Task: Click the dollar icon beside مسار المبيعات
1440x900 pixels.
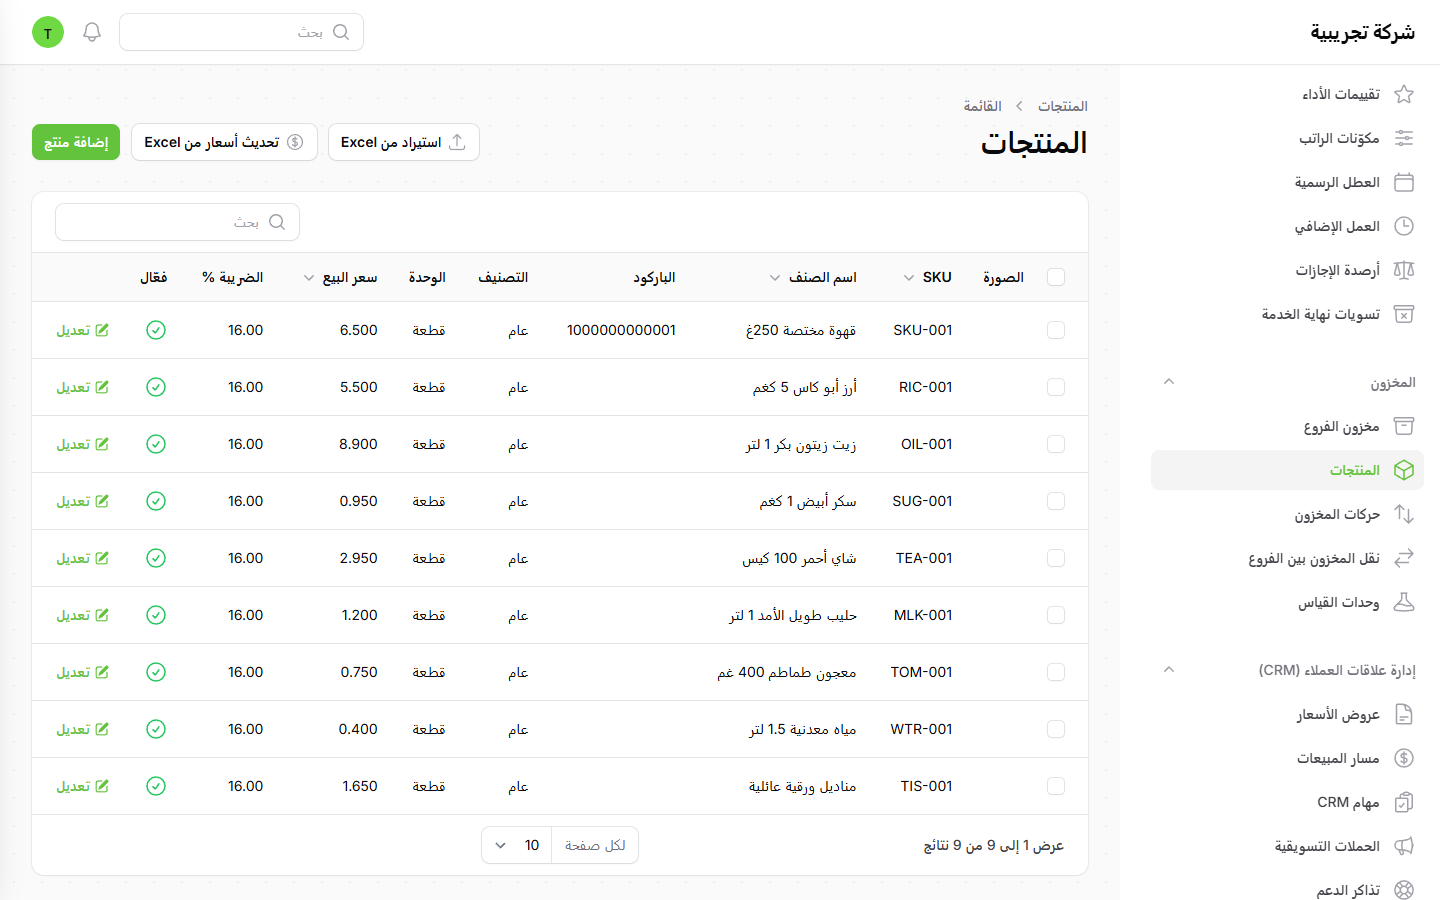Action: [1404, 758]
